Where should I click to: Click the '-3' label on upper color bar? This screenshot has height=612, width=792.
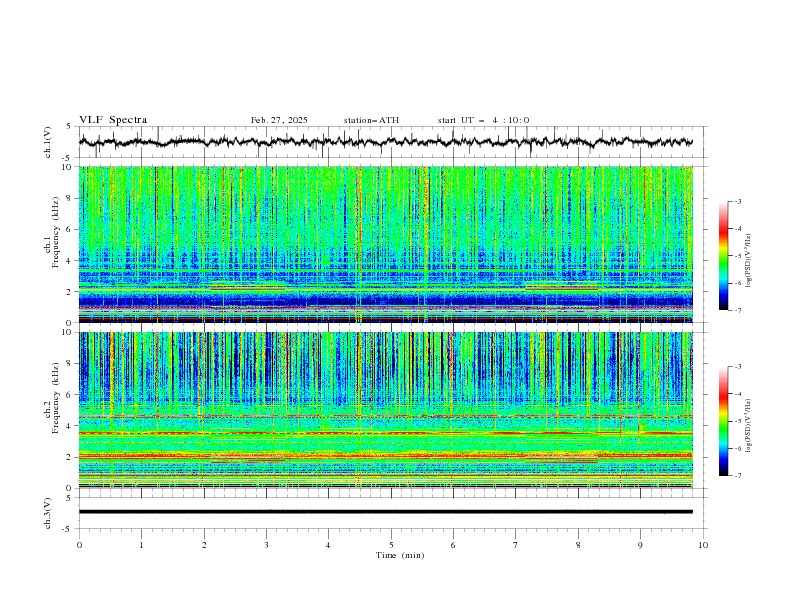click(737, 201)
